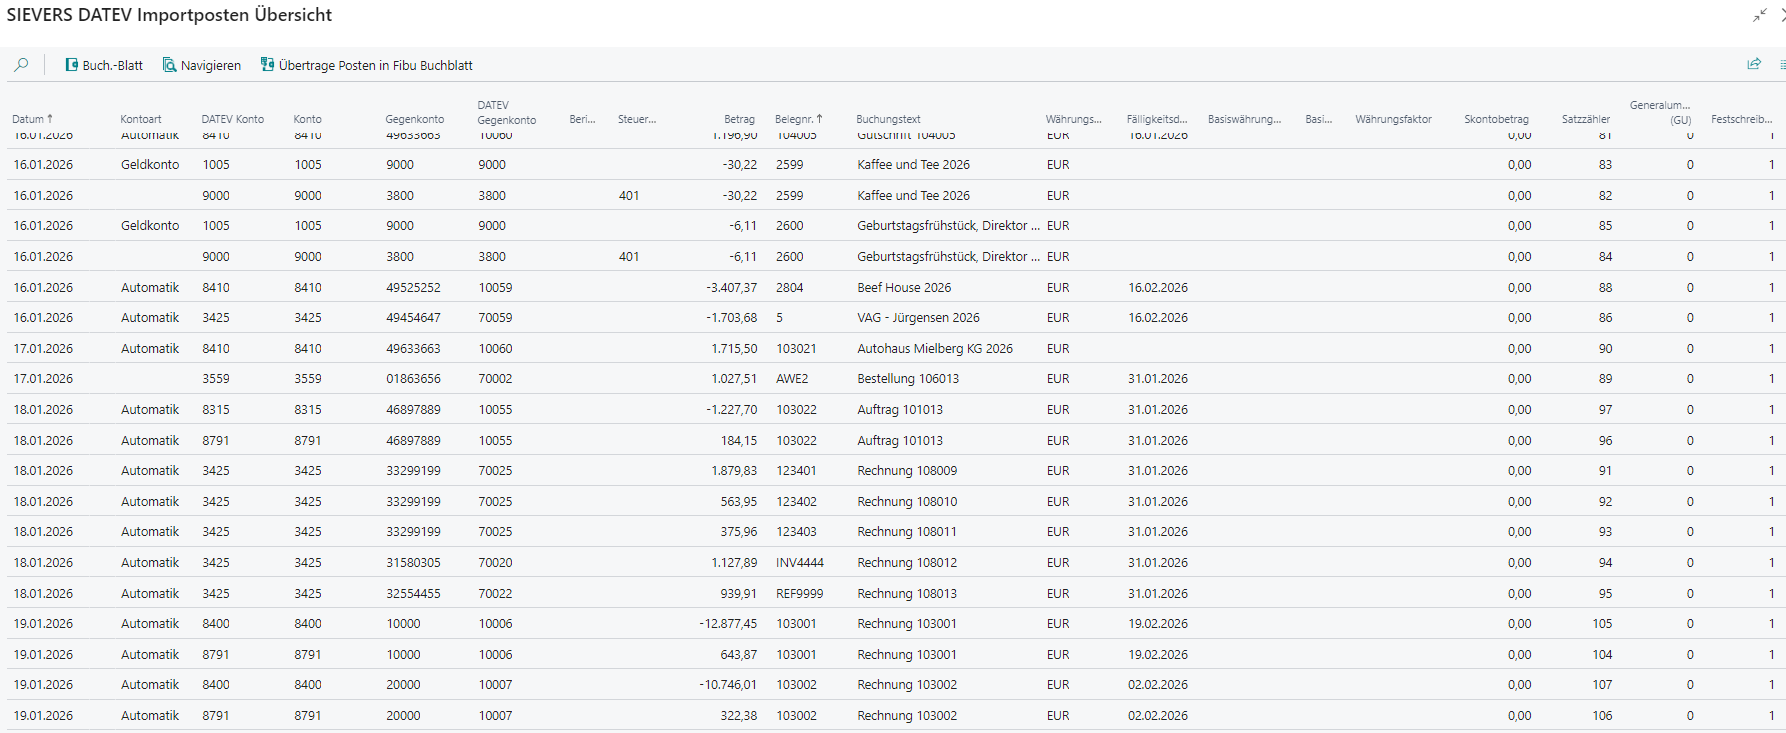
Task: Select the Autohaus Mielberg KG 2026 row
Action: click(934, 349)
